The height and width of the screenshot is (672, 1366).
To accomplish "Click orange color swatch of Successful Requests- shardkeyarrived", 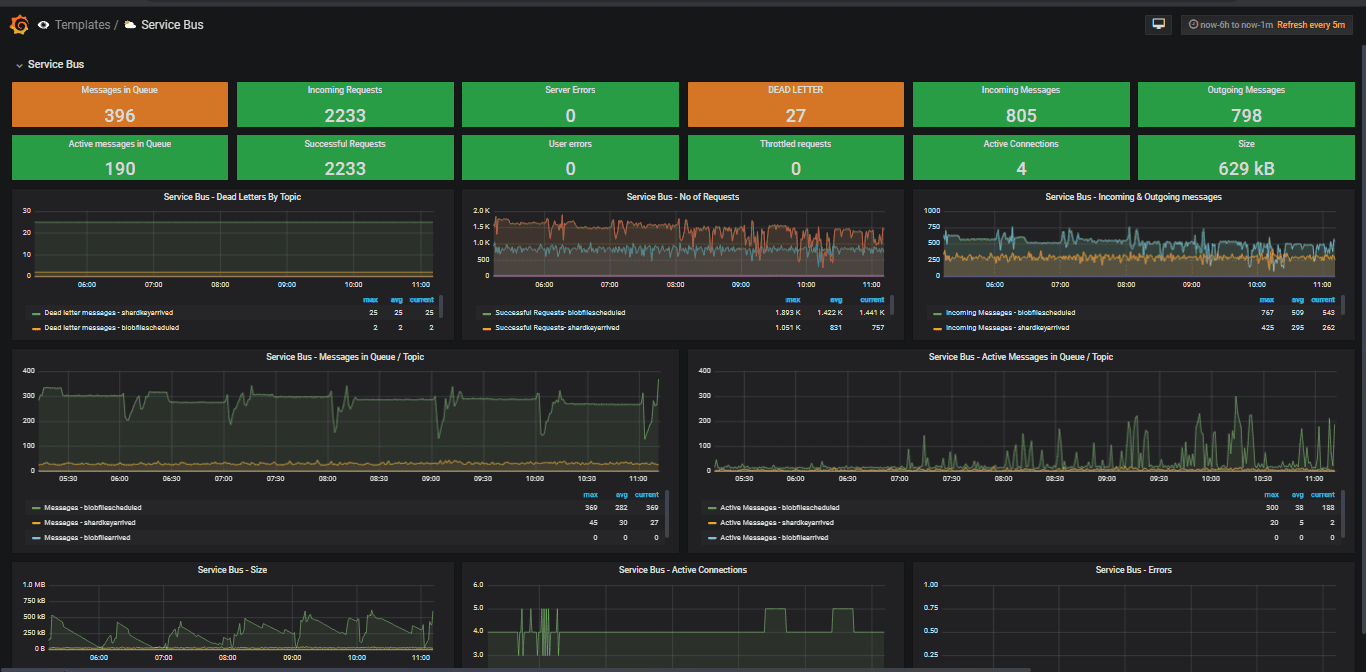I will click(487, 327).
